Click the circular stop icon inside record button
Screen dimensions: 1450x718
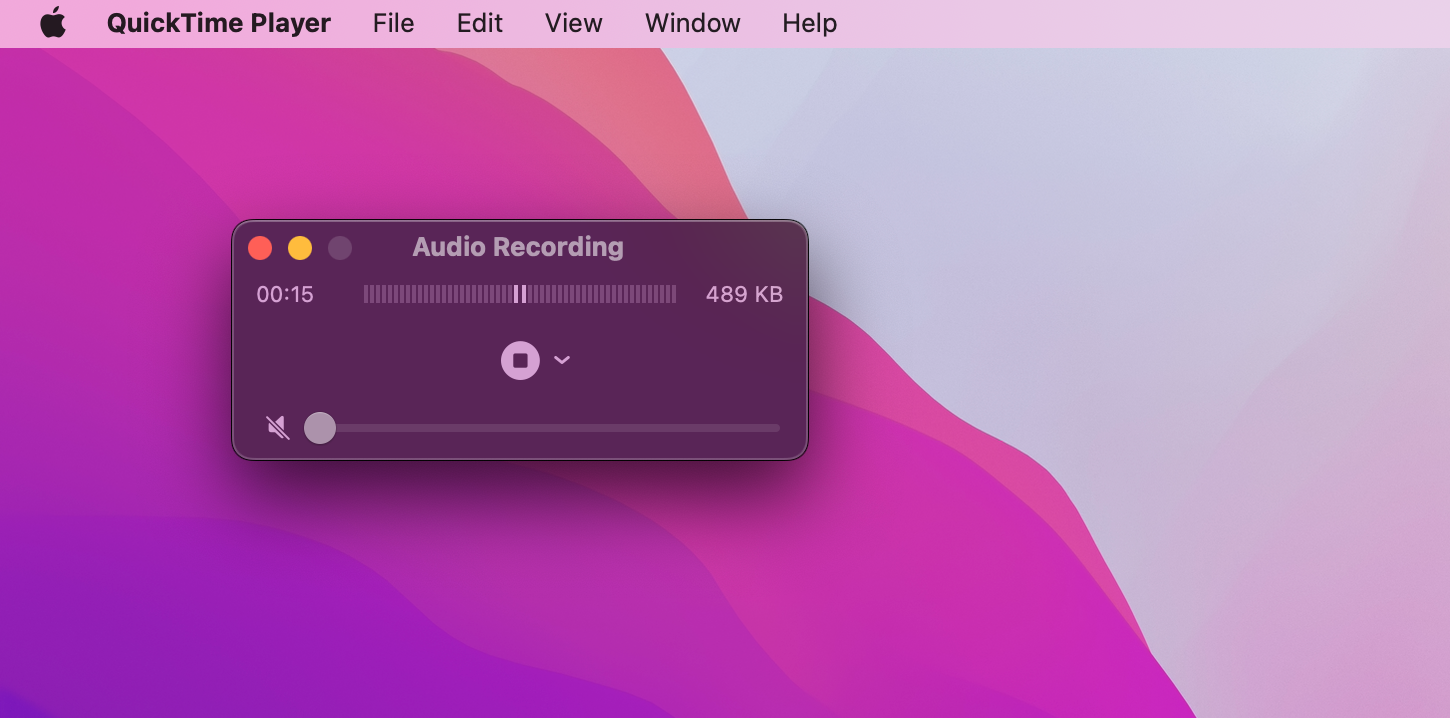[520, 360]
